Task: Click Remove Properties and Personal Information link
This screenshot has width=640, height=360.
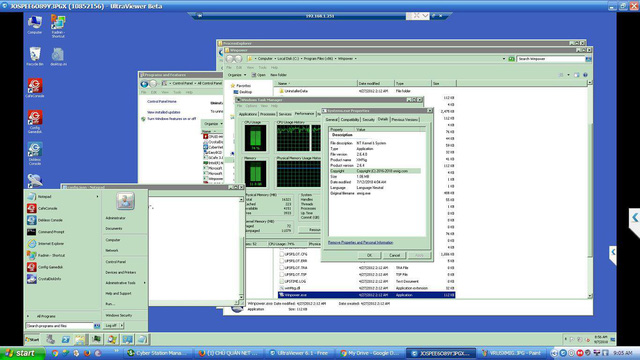Action: pos(360,242)
